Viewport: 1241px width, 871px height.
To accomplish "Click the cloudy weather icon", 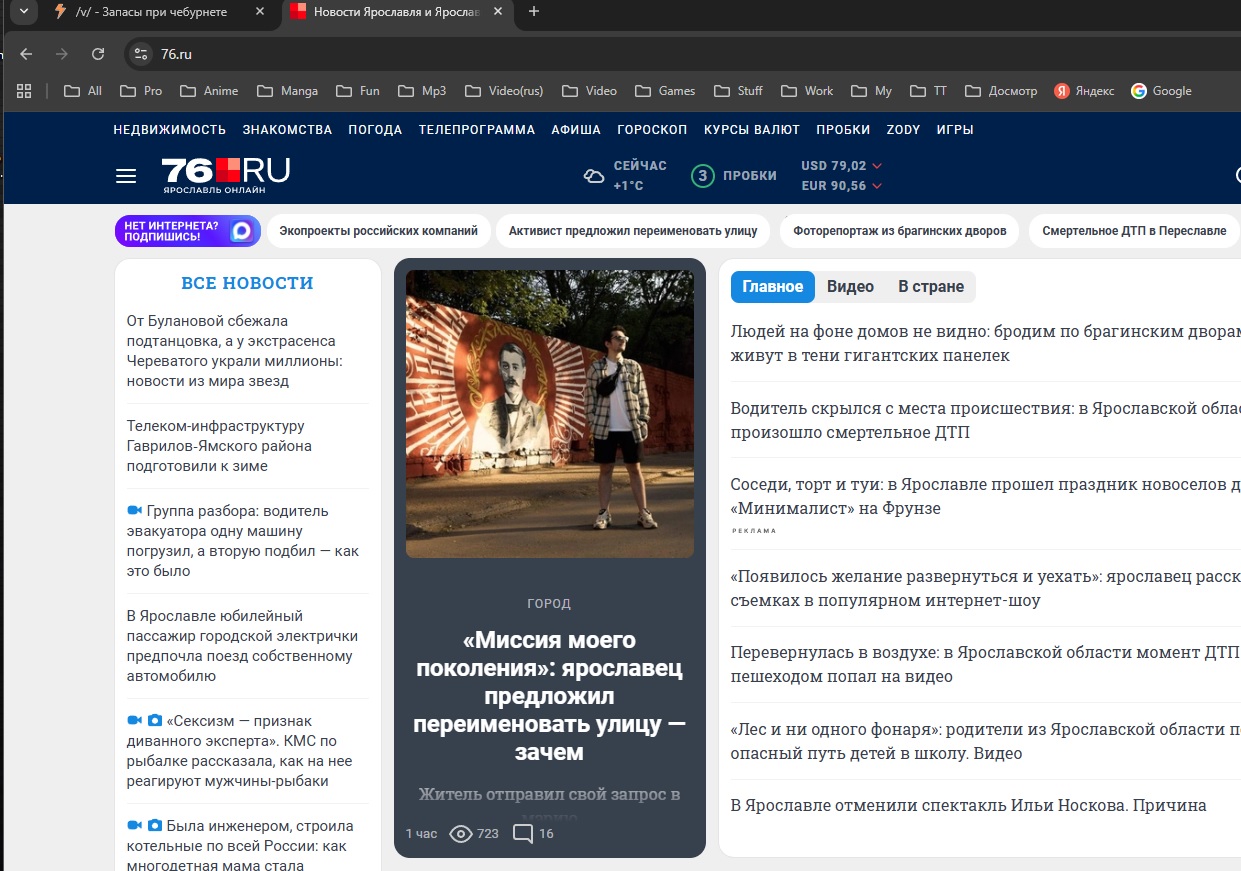I will click(594, 176).
